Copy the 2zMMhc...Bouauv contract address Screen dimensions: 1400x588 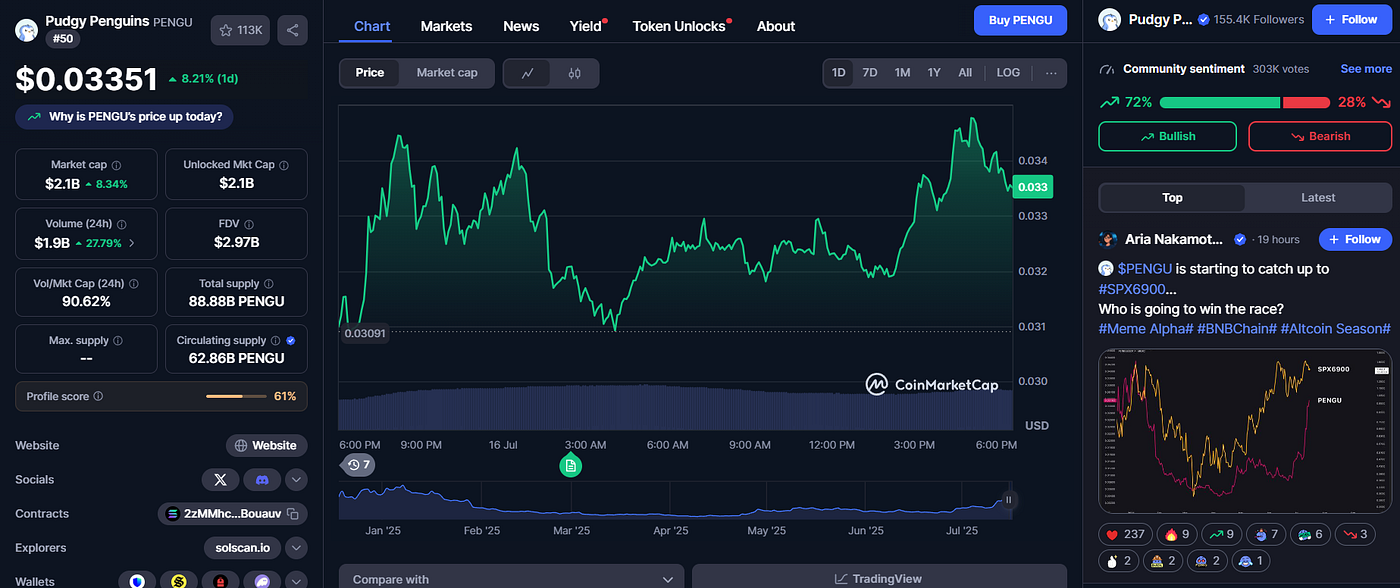293,514
